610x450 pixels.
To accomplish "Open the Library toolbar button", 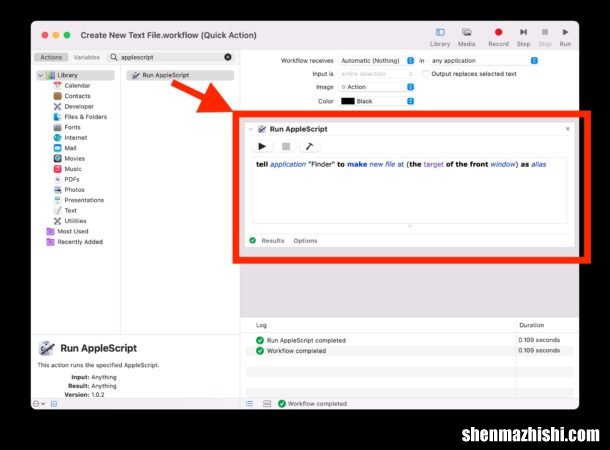I will pyautogui.click(x=440, y=37).
